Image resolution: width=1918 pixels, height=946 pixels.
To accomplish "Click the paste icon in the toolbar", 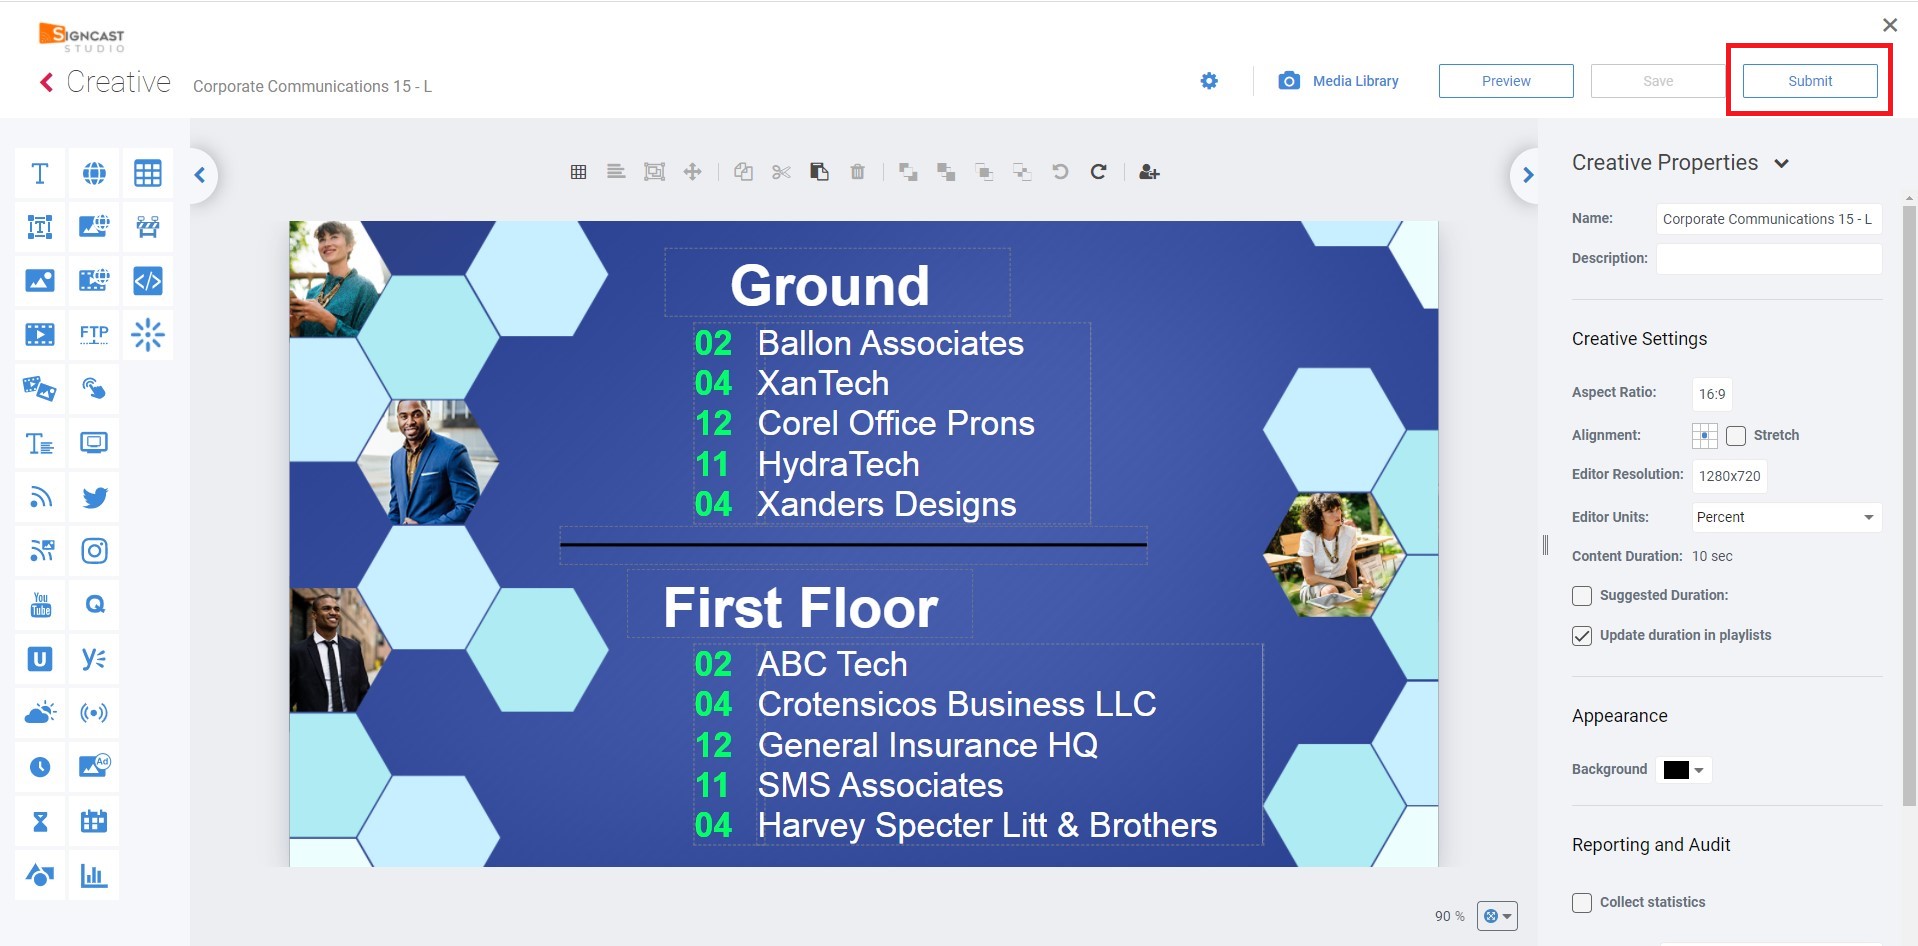I will [819, 172].
